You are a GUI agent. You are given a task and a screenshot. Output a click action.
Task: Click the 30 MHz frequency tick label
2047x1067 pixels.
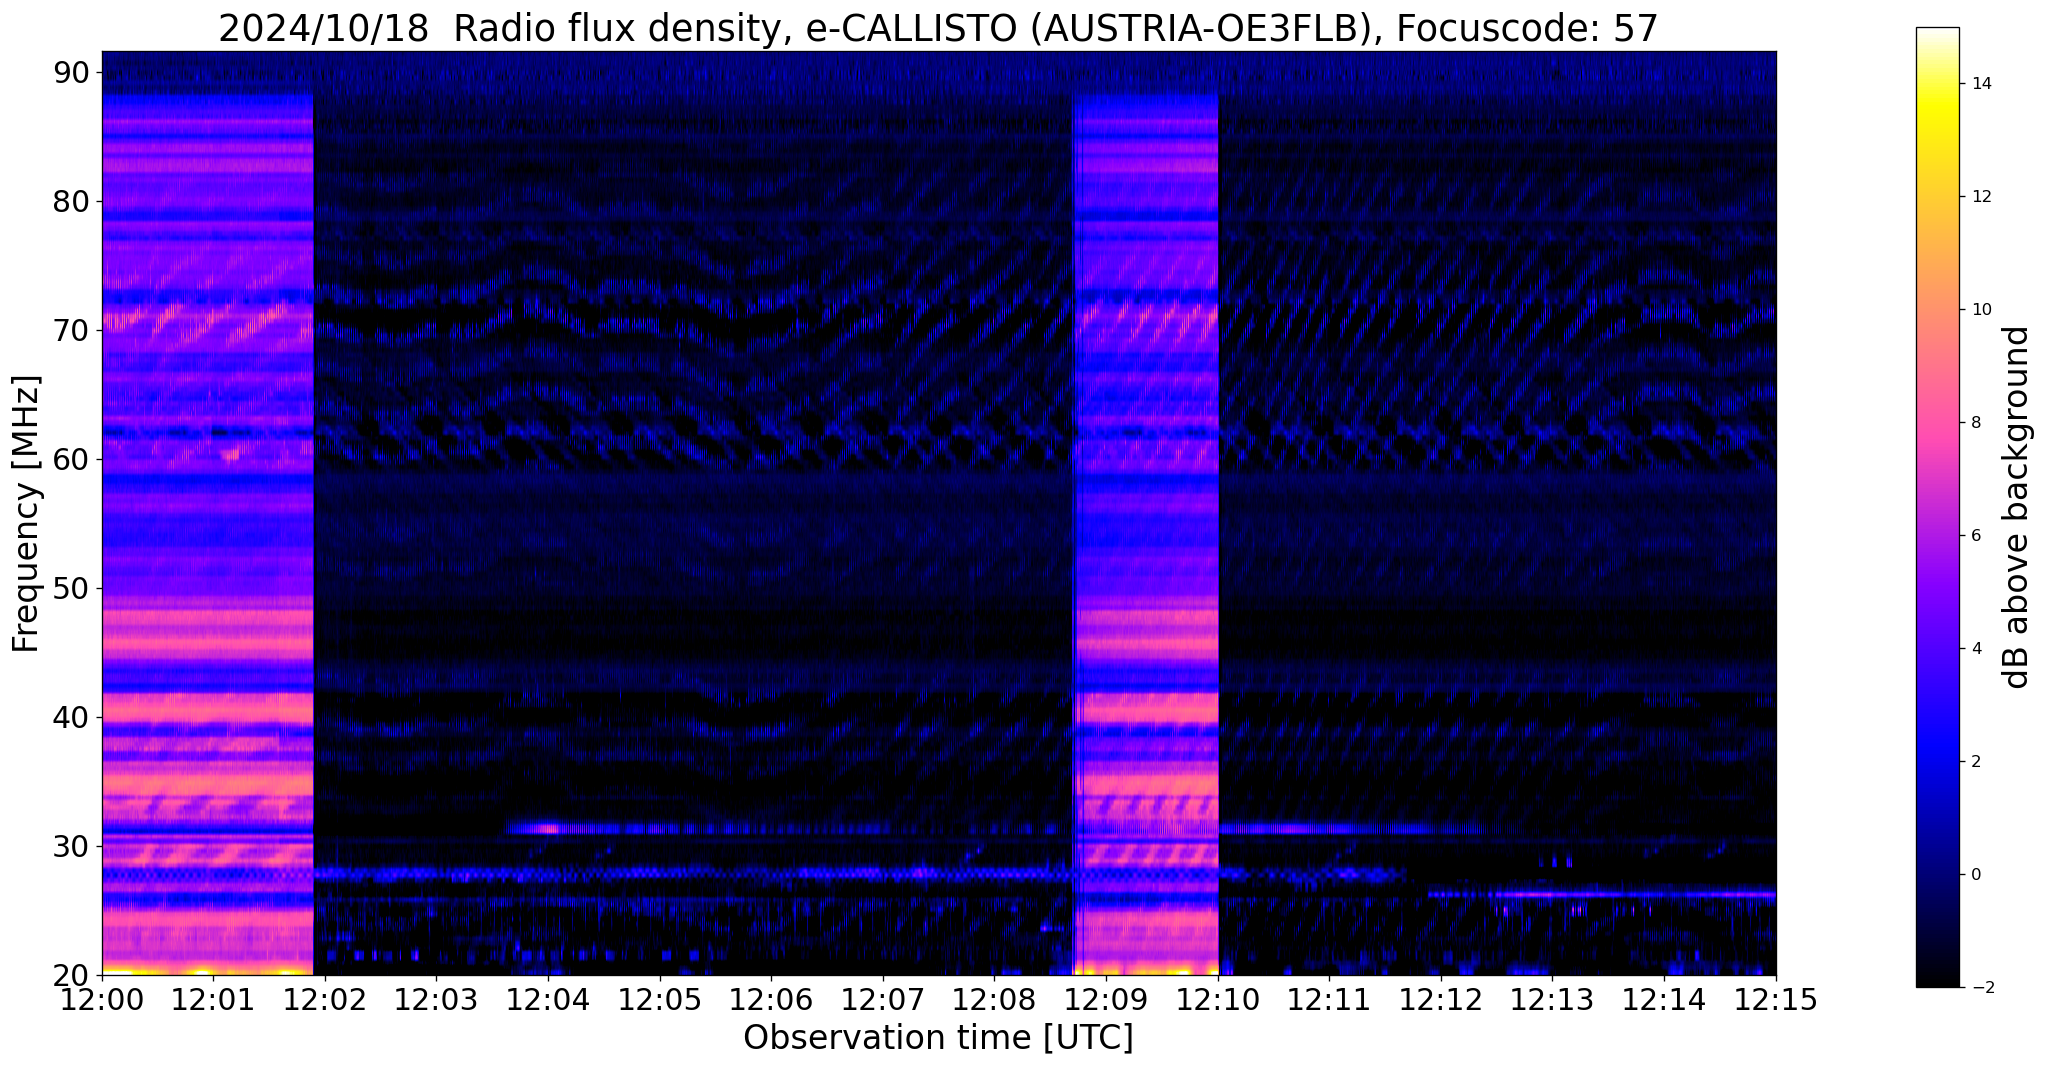coord(72,846)
